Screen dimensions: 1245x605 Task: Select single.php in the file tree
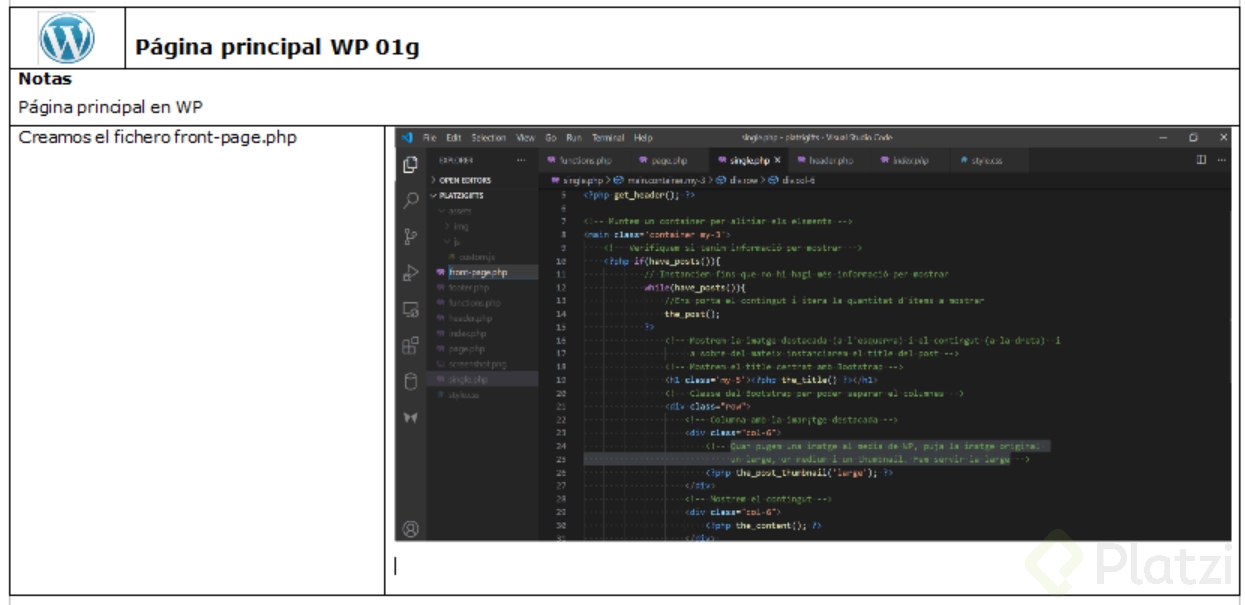click(484, 379)
